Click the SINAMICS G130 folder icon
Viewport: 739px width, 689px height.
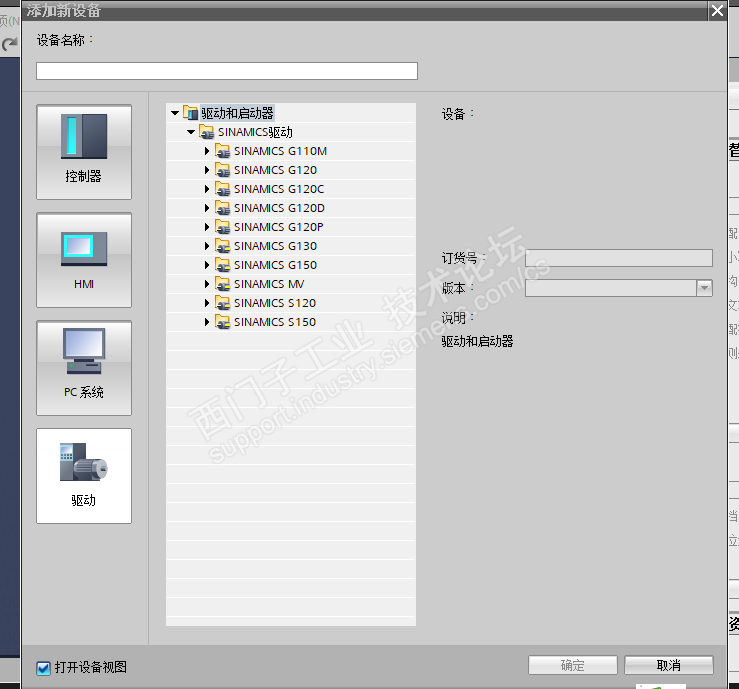pyautogui.click(x=222, y=246)
